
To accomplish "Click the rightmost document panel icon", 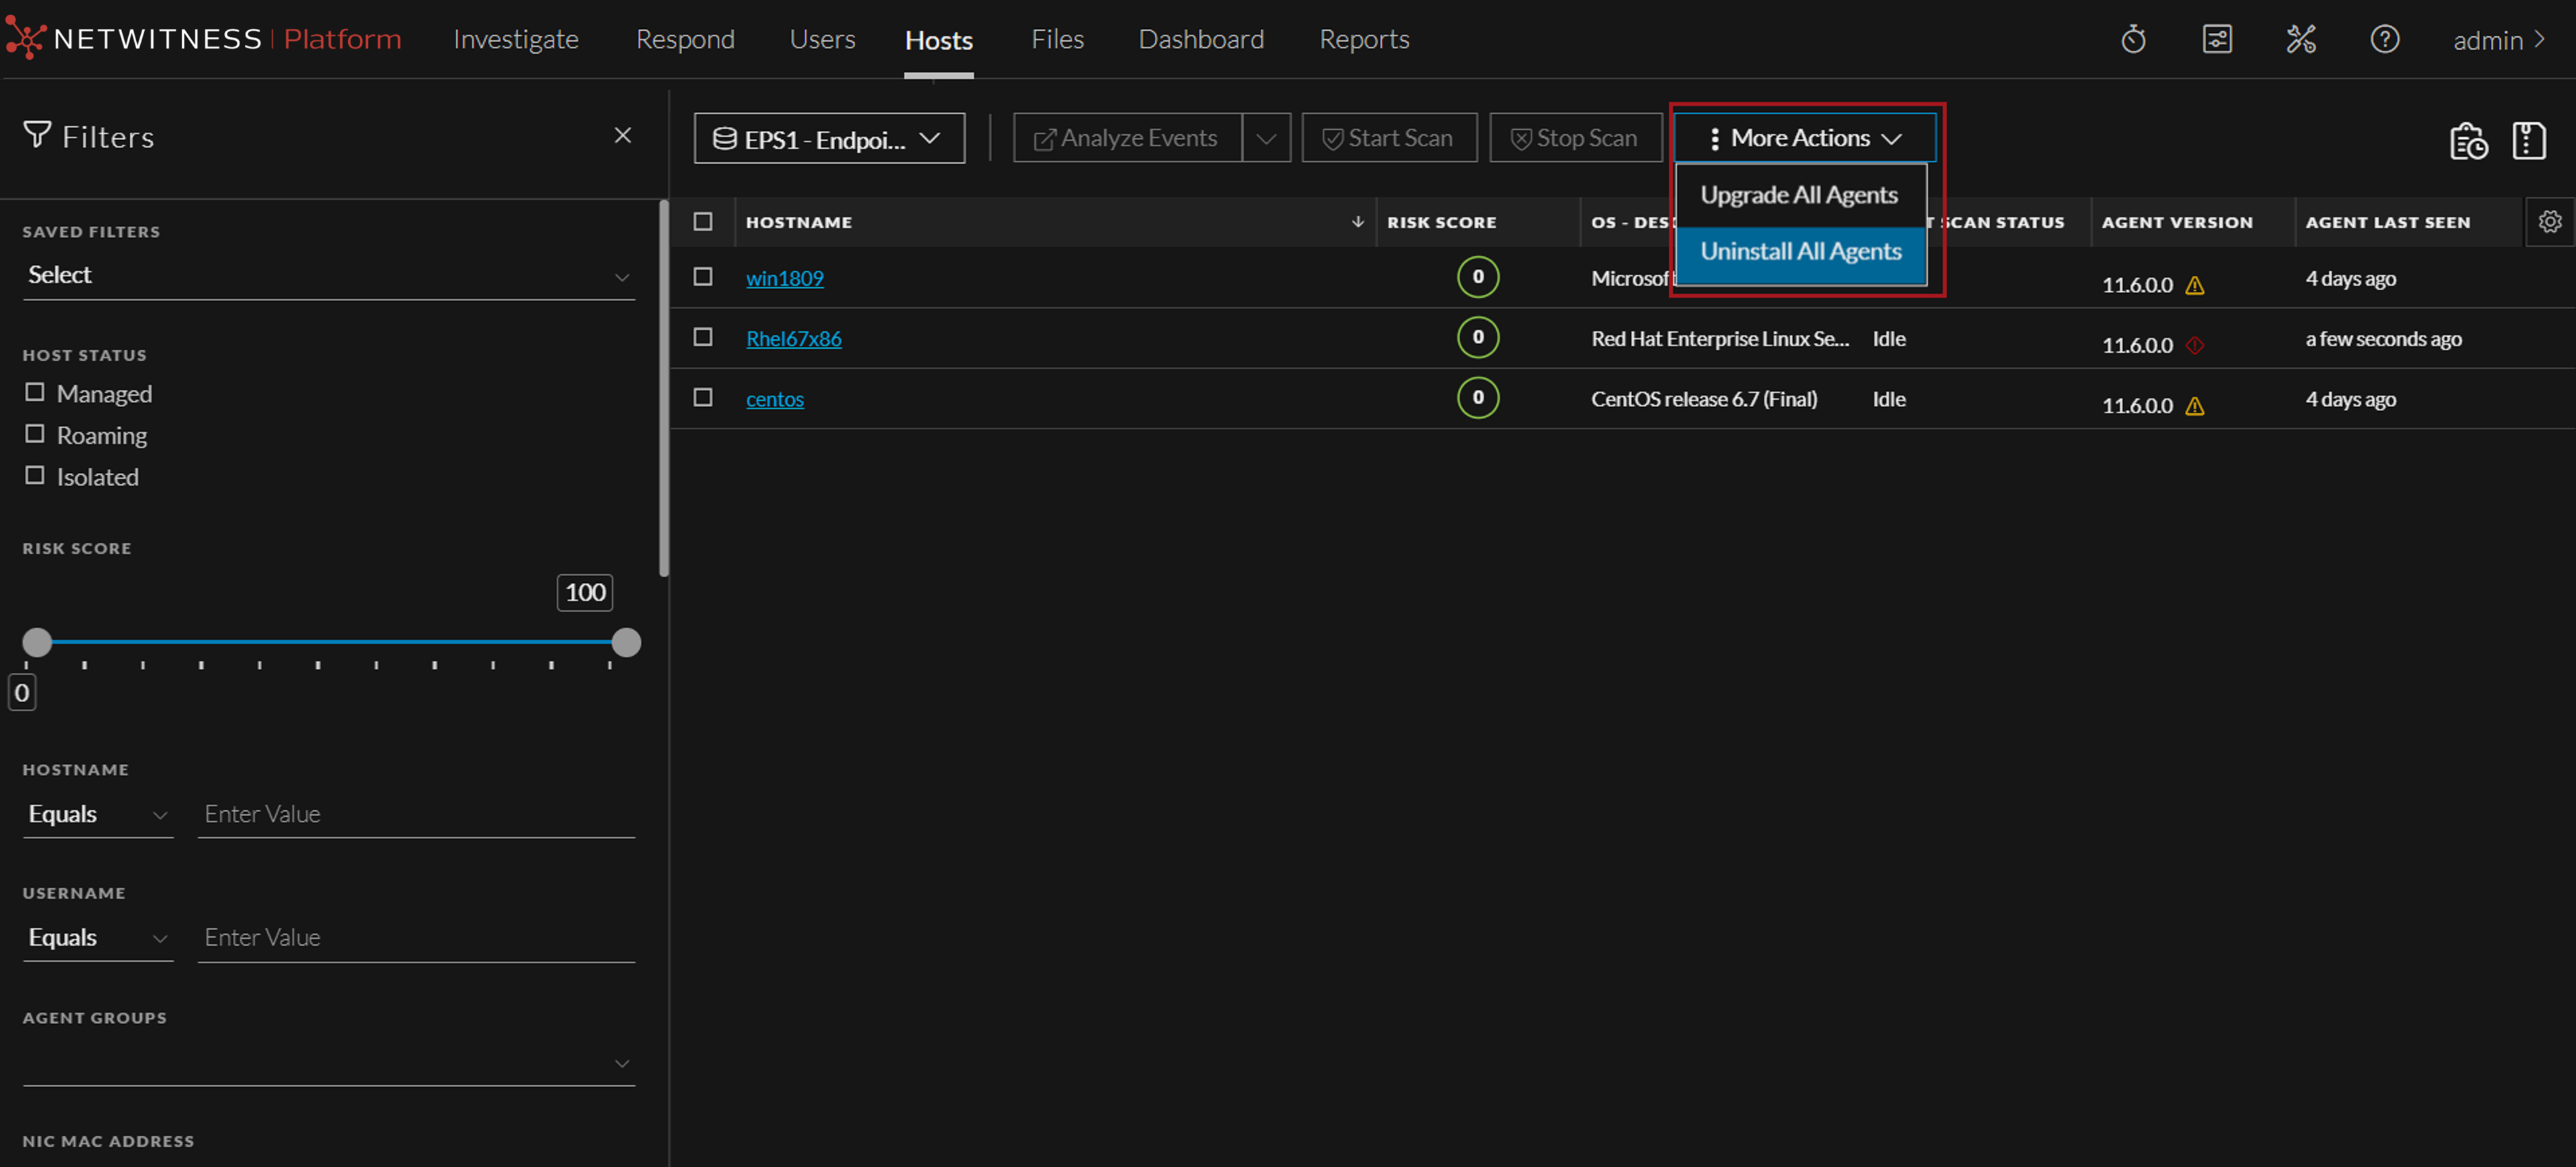I will (x=2528, y=141).
